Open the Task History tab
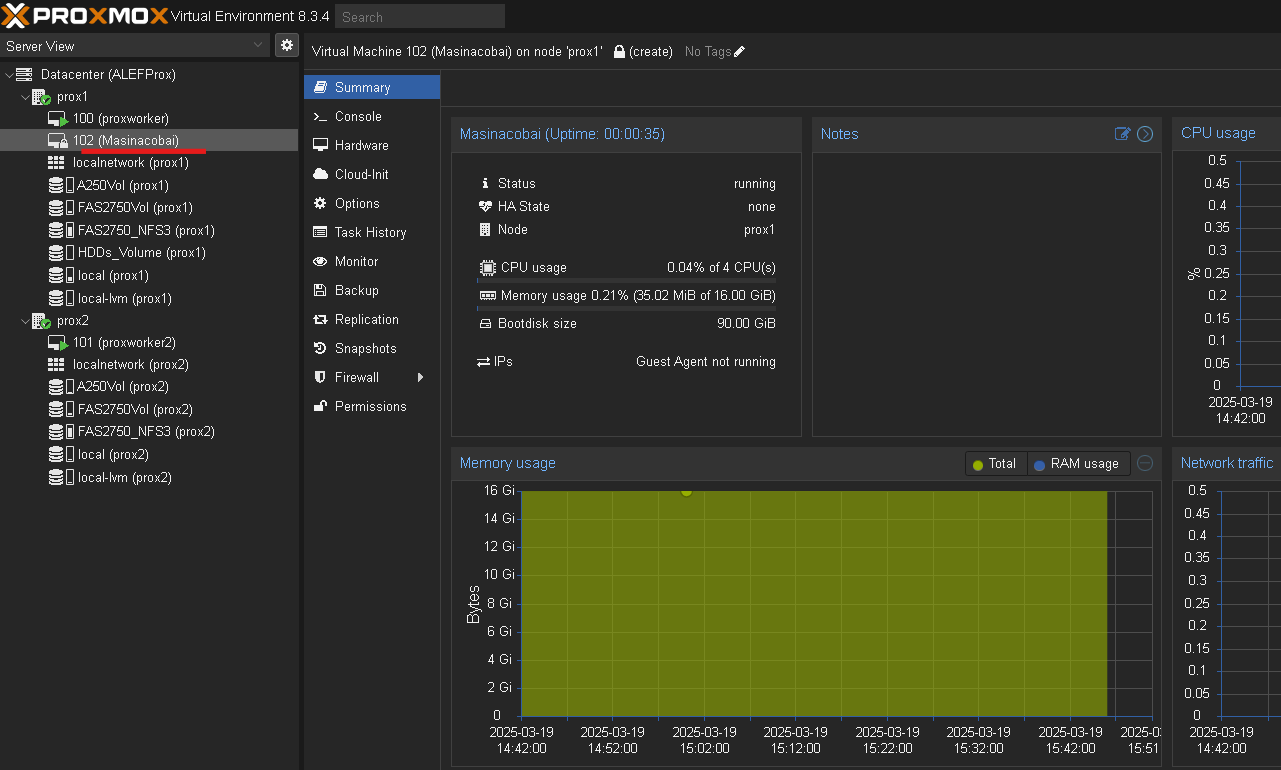The height and width of the screenshot is (770, 1281). point(372,232)
